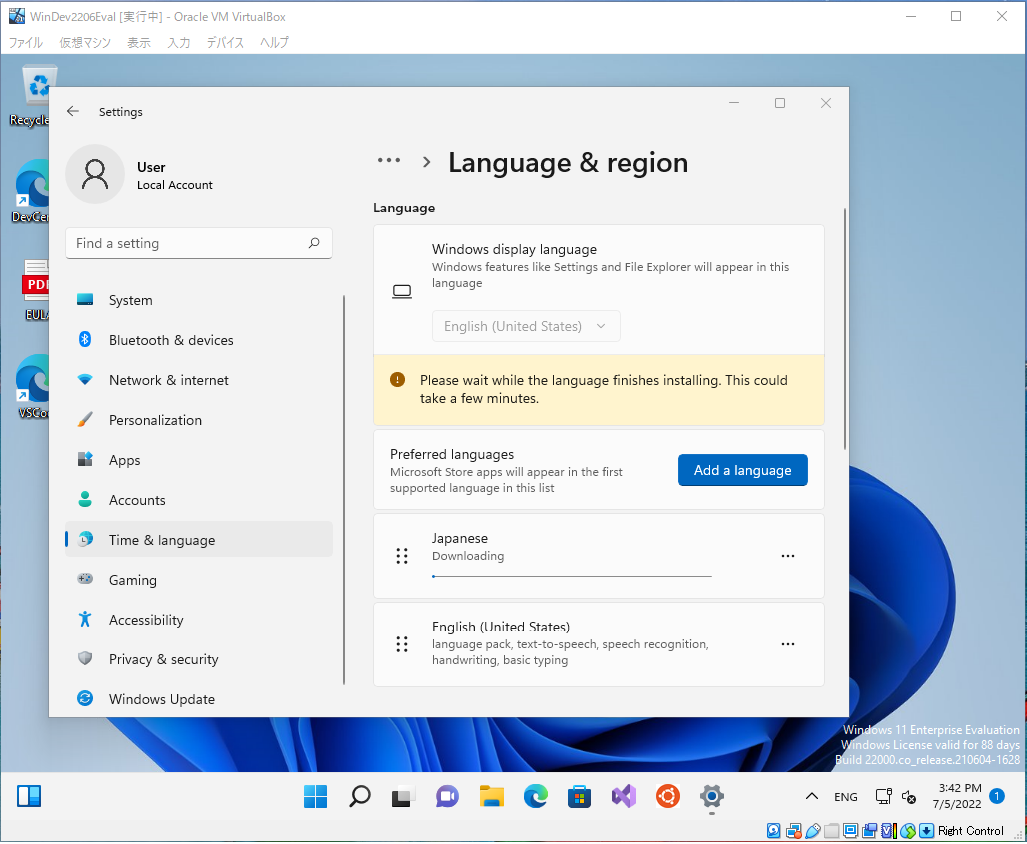Launch Microsoft Edge from the taskbar

point(536,796)
